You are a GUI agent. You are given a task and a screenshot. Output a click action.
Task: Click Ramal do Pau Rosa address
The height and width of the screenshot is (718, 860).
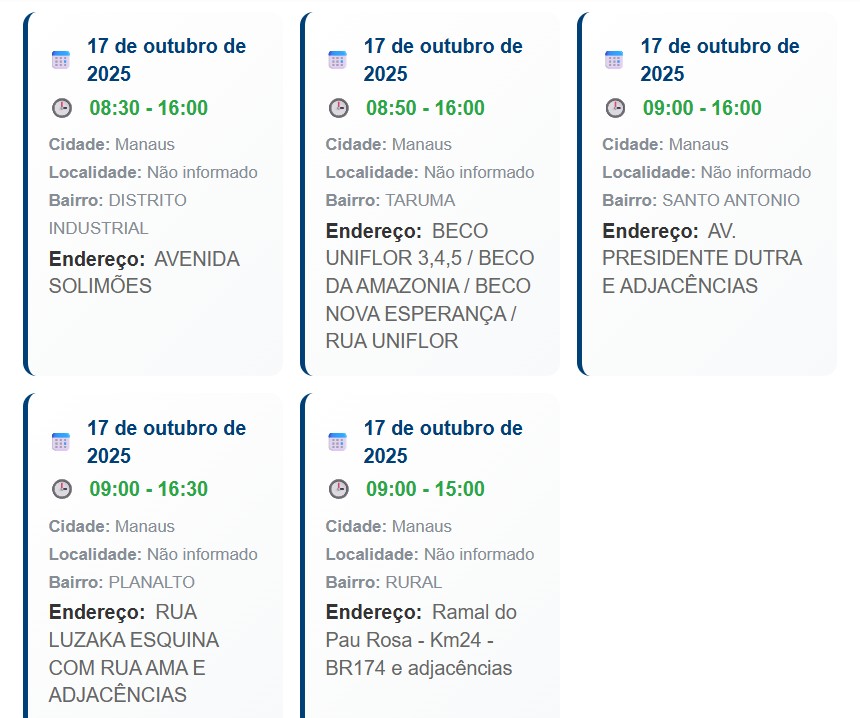click(421, 640)
